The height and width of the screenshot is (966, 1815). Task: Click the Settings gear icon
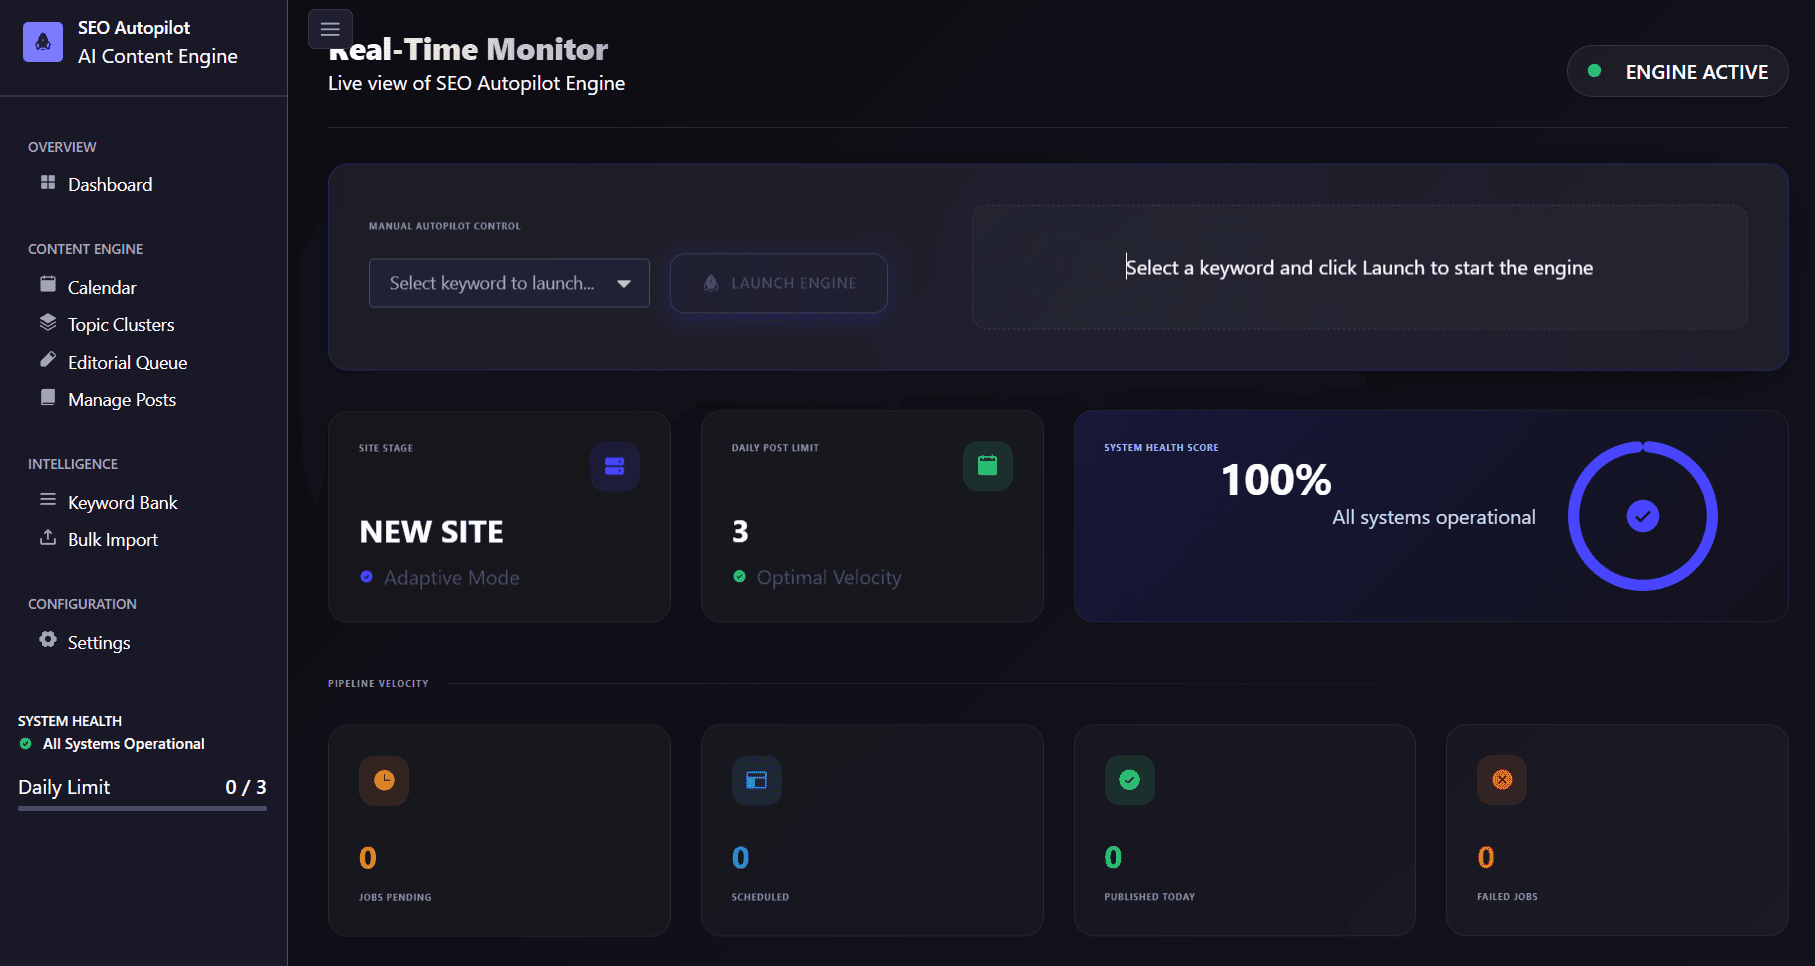click(x=47, y=639)
